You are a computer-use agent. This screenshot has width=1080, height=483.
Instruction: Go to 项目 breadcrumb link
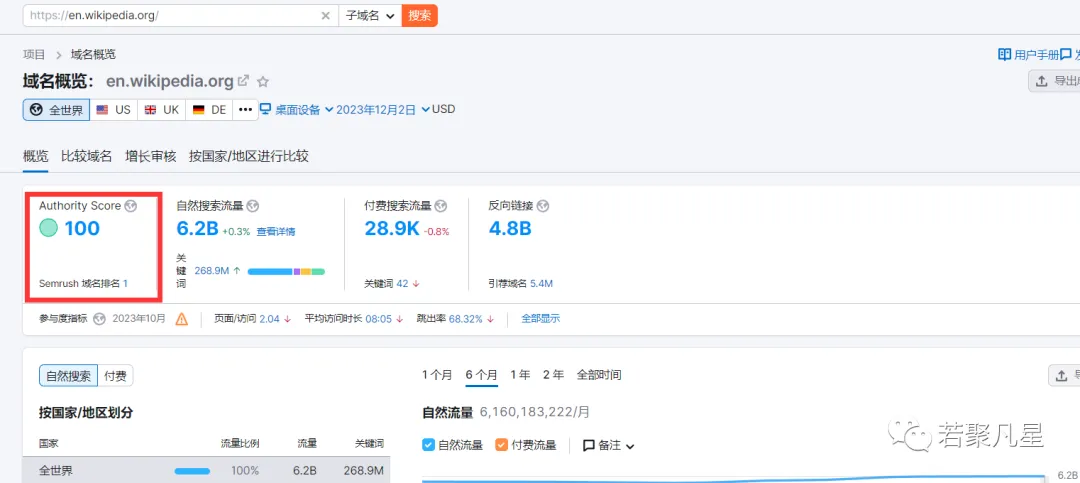(x=34, y=54)
